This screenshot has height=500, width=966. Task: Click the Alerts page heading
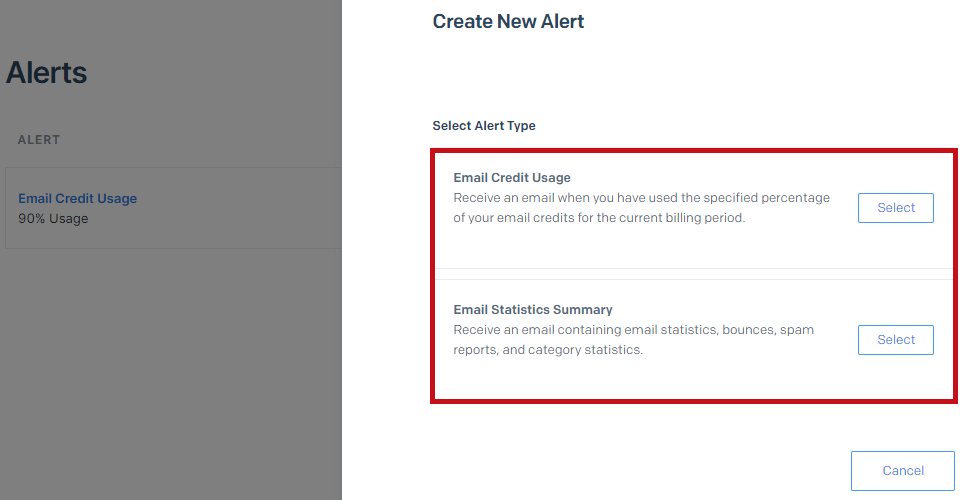pos(47,73)
